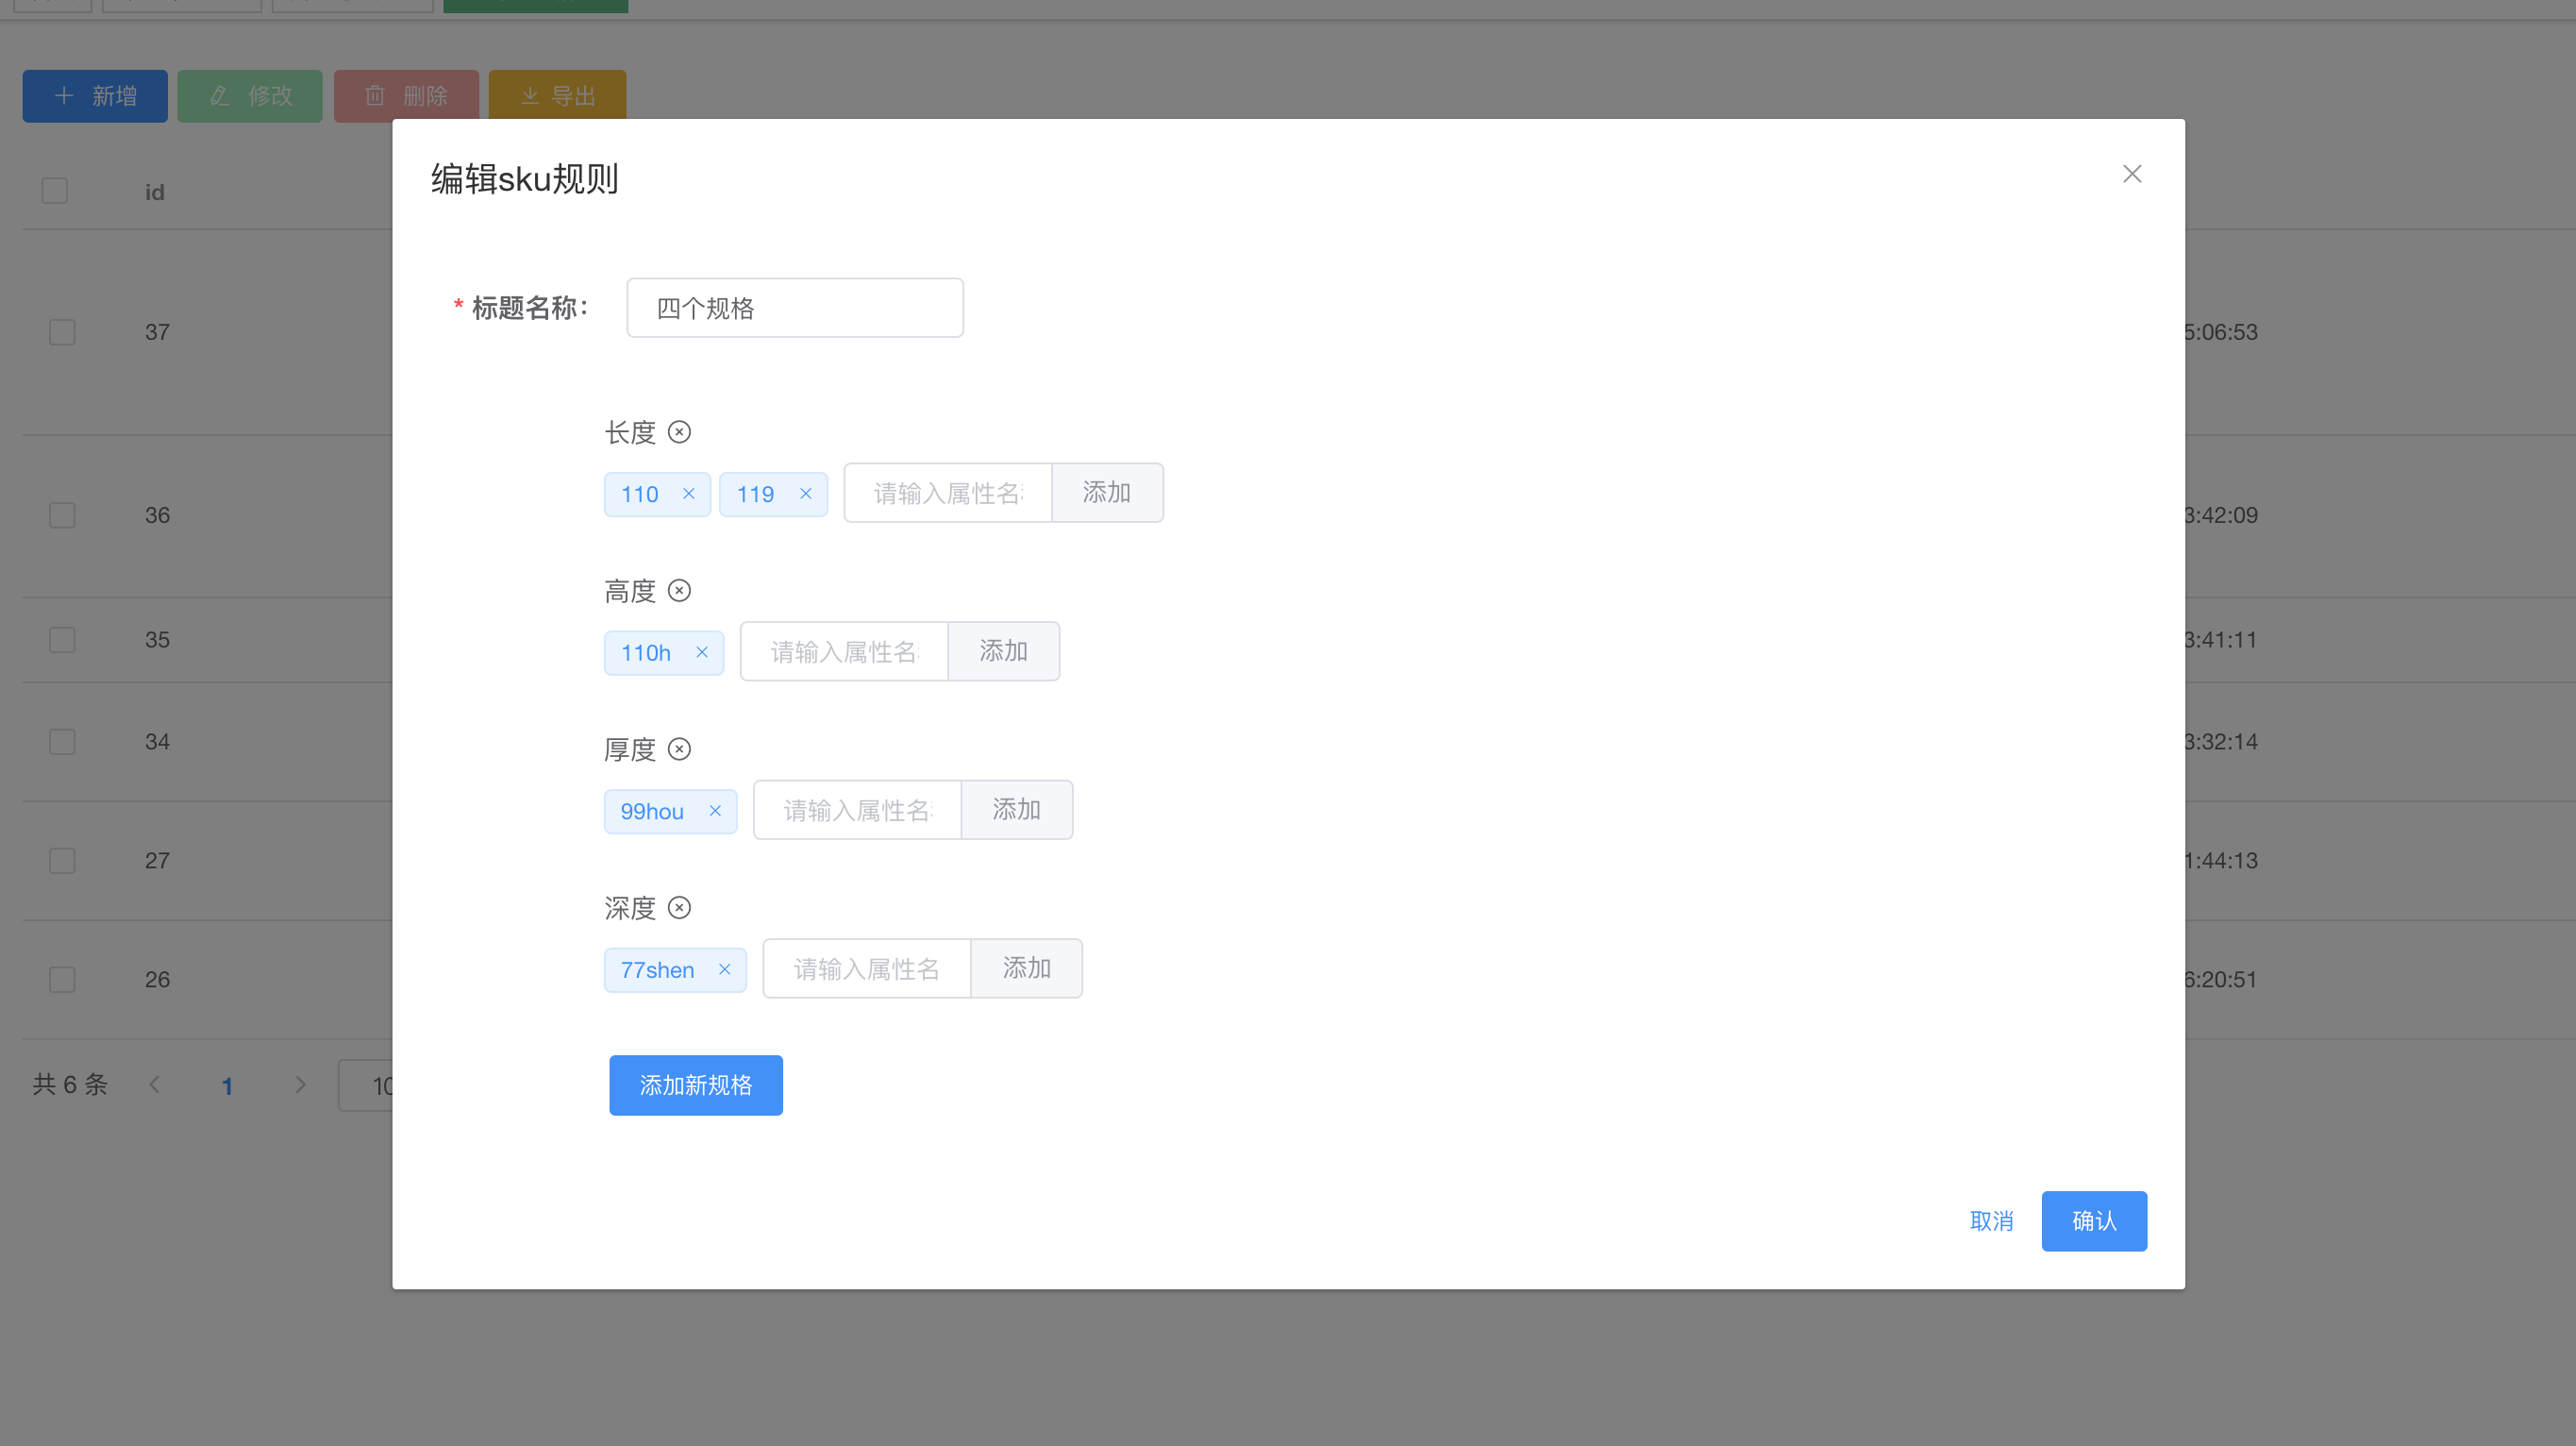This screenshot has width=2576, height=1446.
Task: Confirm with the 确认 button
Action: click(2093, 1221)
